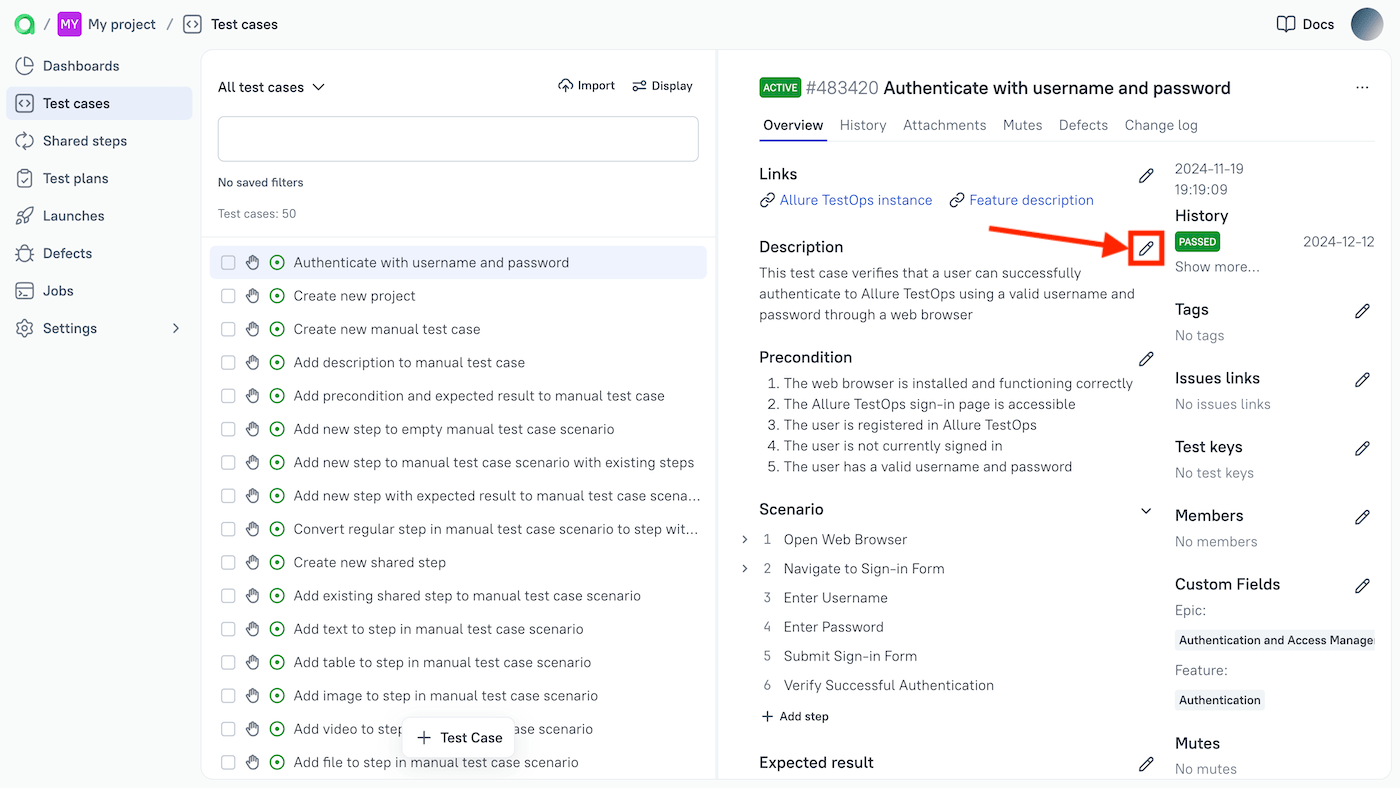The image size is (1400, 788).
Task: Switch to the History tab
Action: coord(862,125)
